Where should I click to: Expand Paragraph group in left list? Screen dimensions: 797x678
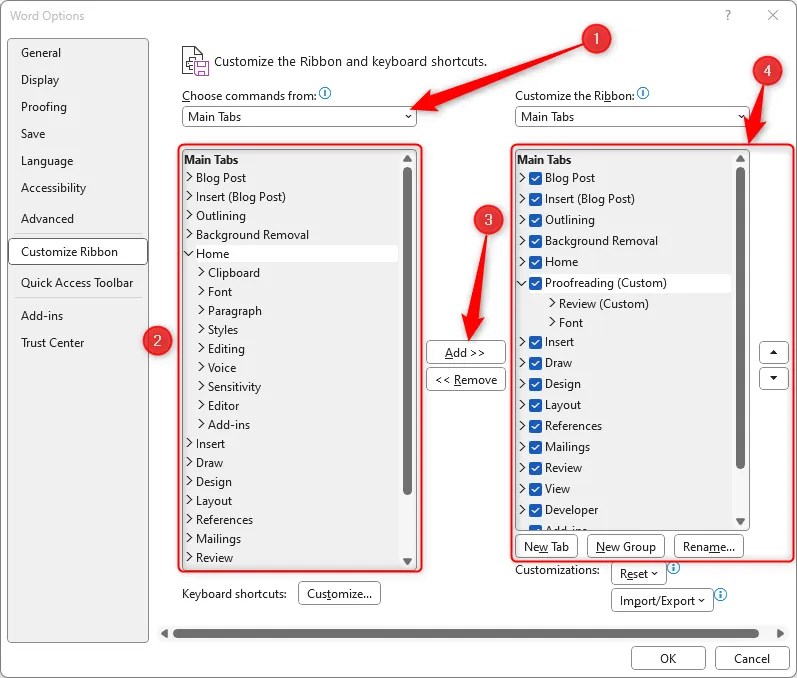(201, 310)
